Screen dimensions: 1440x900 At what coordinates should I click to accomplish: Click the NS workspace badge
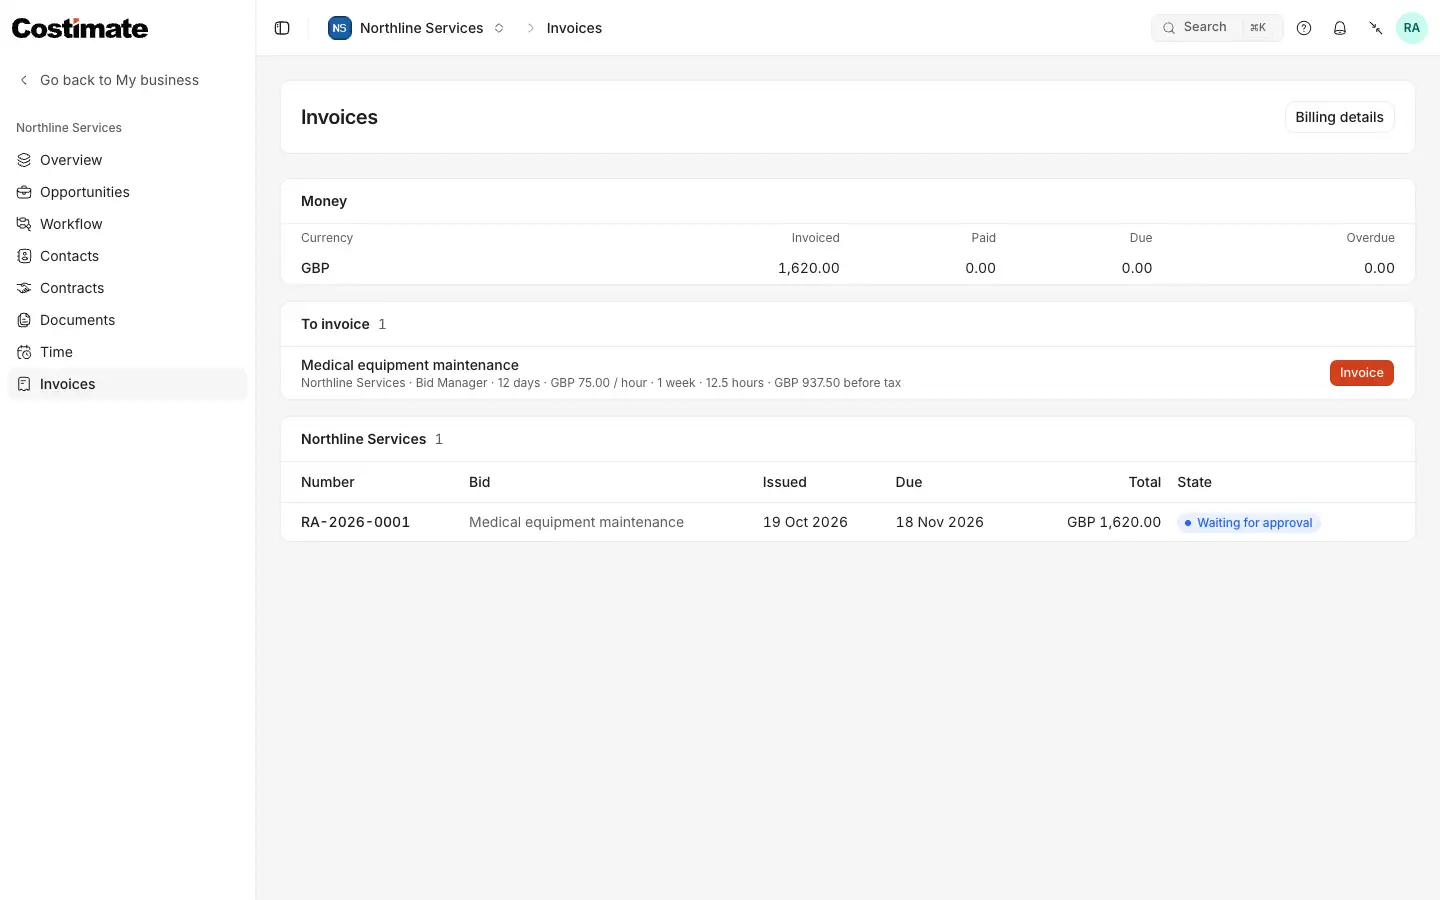click(x=340, y=28)
